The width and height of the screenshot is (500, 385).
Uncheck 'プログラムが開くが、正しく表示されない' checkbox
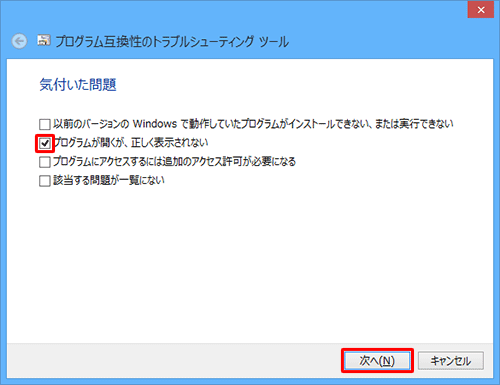[x=45, y=143]
